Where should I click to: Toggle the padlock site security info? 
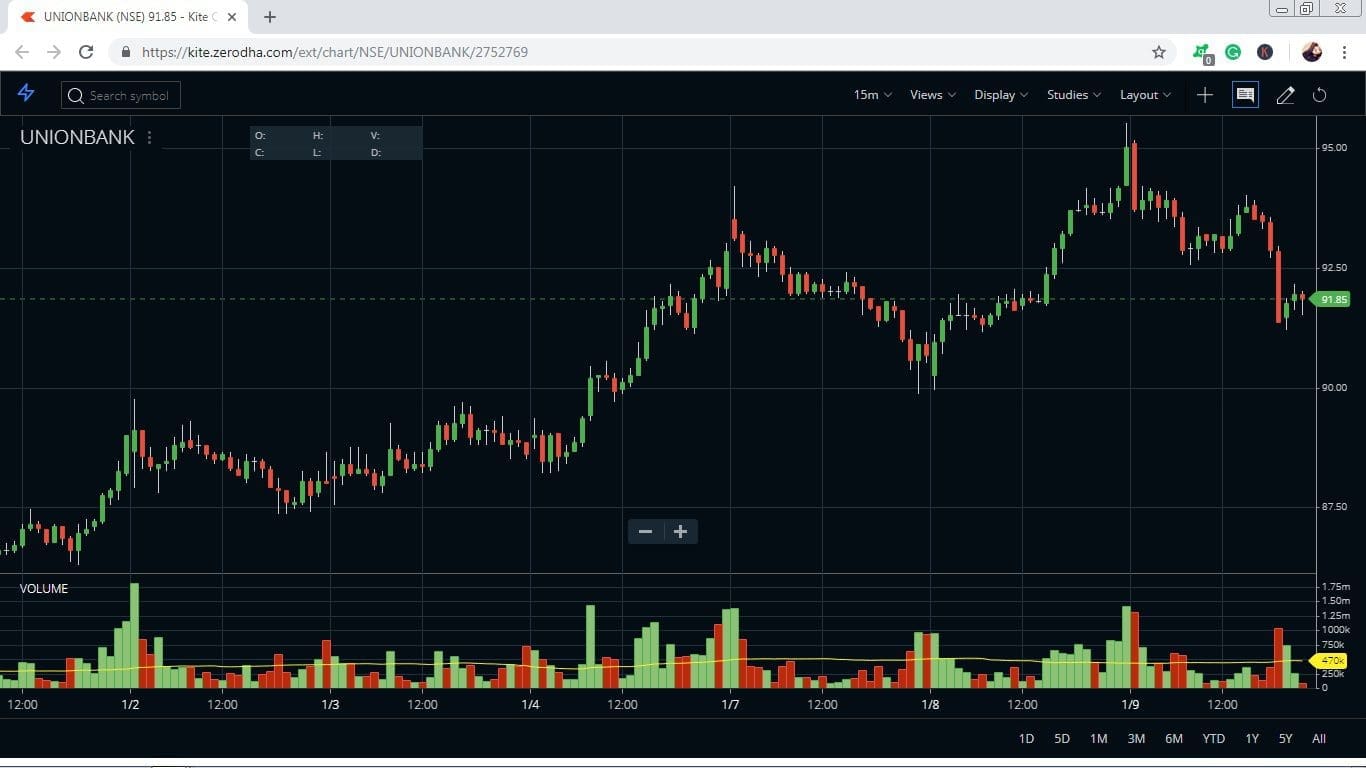pyautogui.click(x=126, y=52)
